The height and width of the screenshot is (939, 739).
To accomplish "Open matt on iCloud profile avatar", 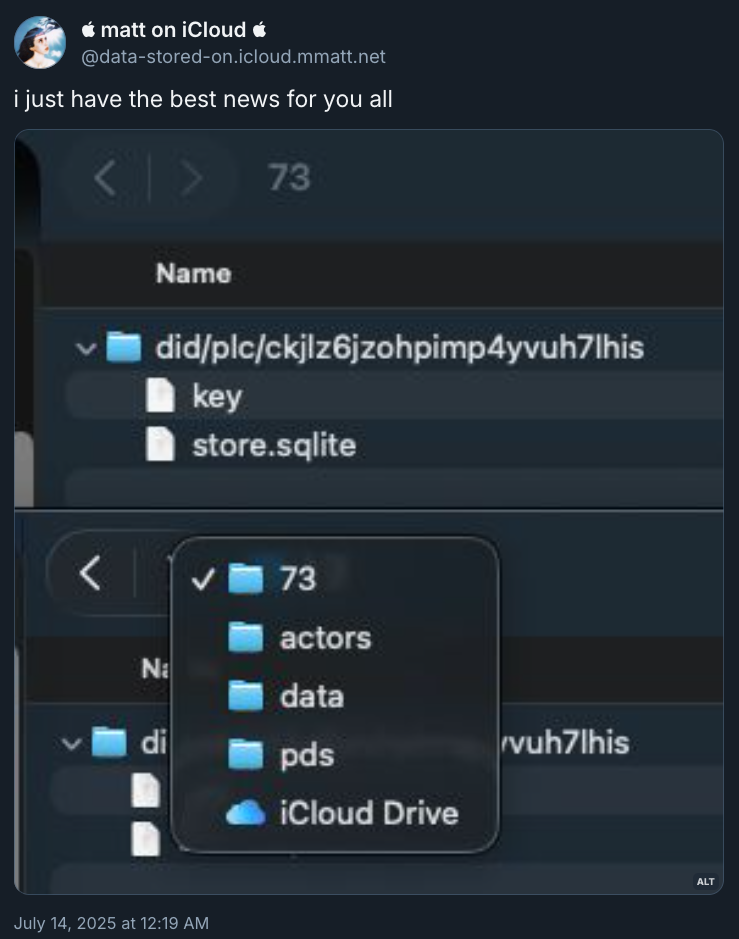I will [40, 43].
